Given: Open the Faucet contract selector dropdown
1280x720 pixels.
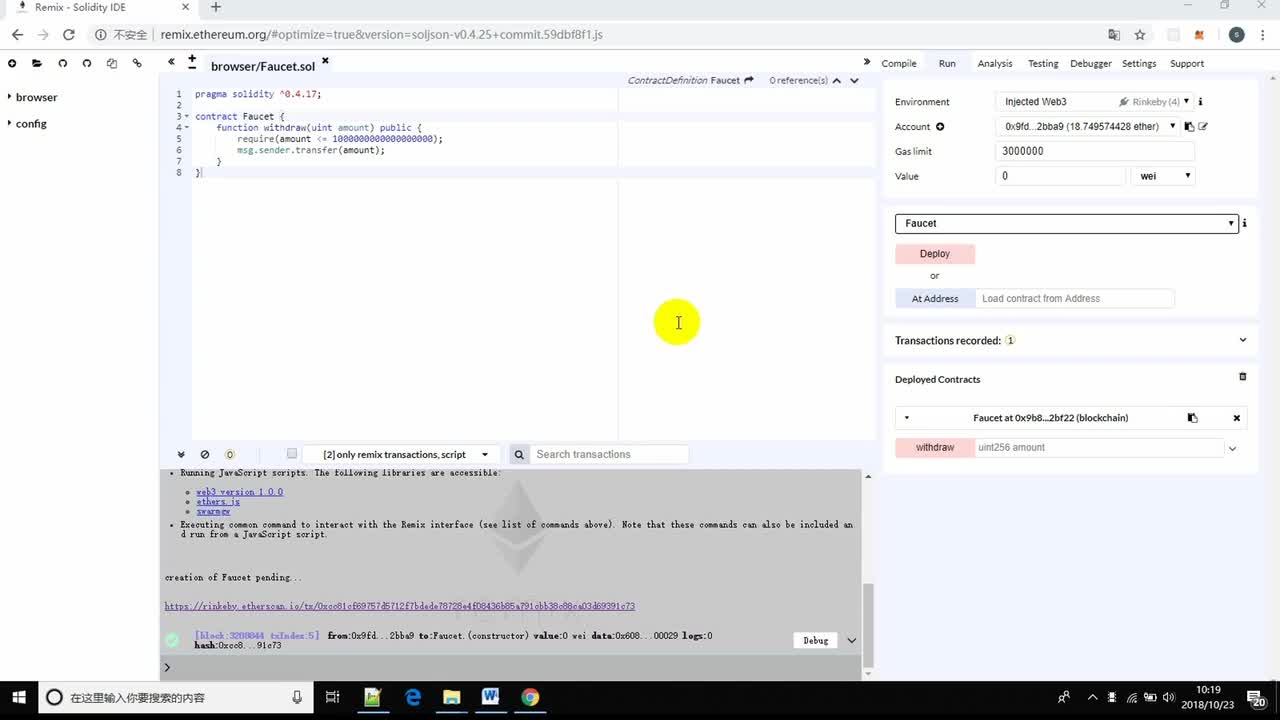Looking at the screenshot, I should click(x=1066, y=223).
